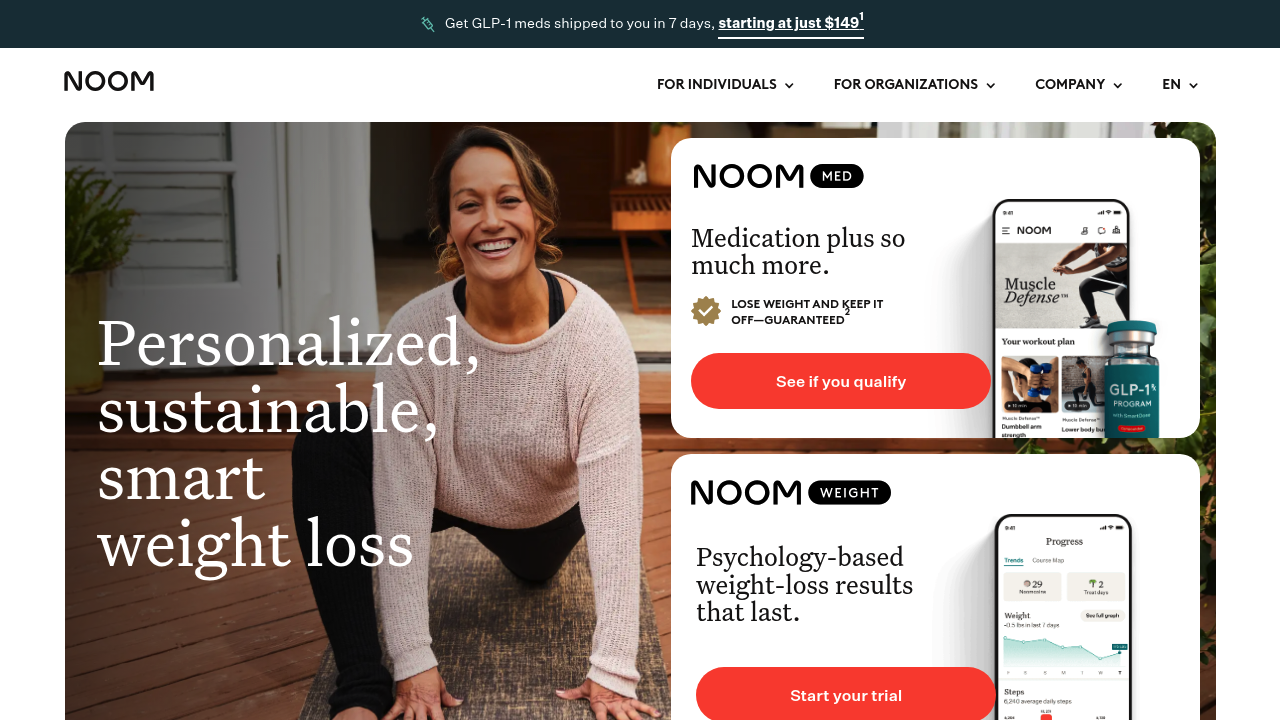Open the For Individuals menu
Viewport: 1280px width, 720px height.
(725, 84)
